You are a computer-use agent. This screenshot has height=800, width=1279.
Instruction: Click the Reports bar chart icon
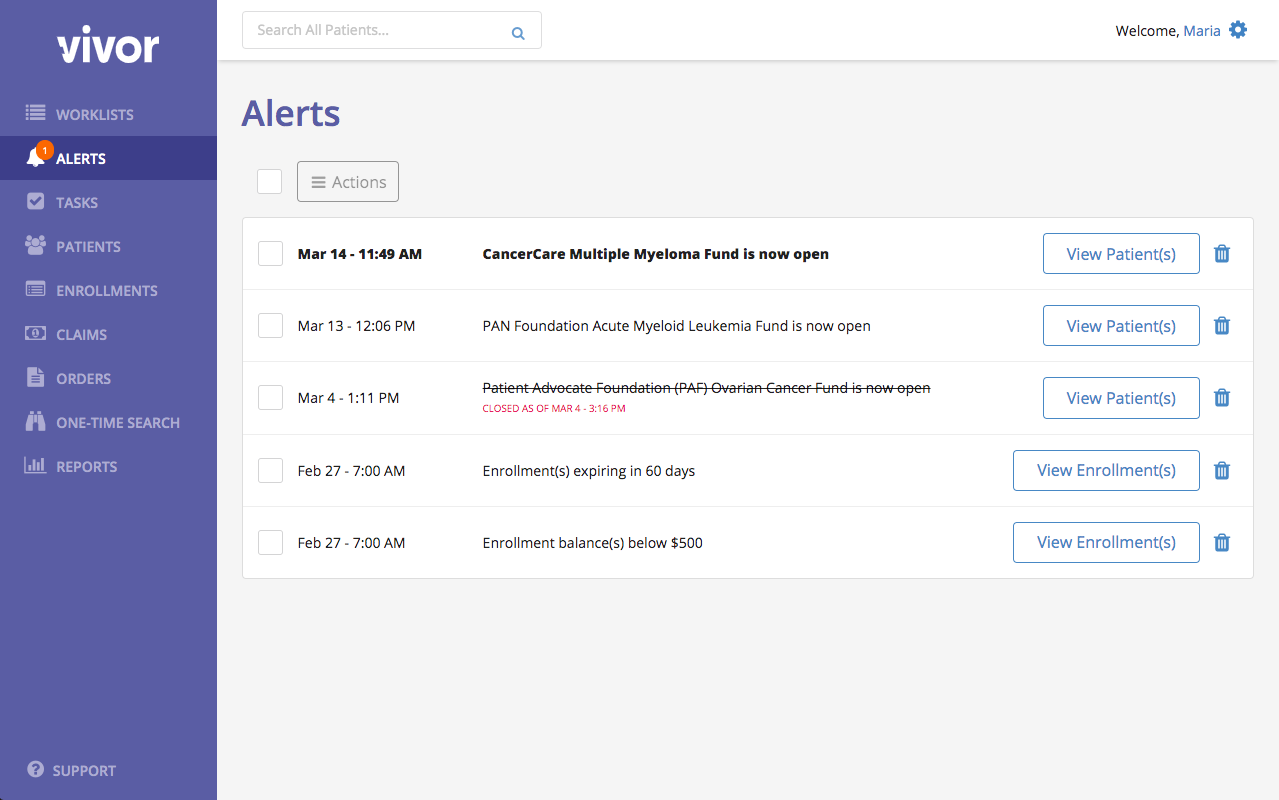[36, 465]
